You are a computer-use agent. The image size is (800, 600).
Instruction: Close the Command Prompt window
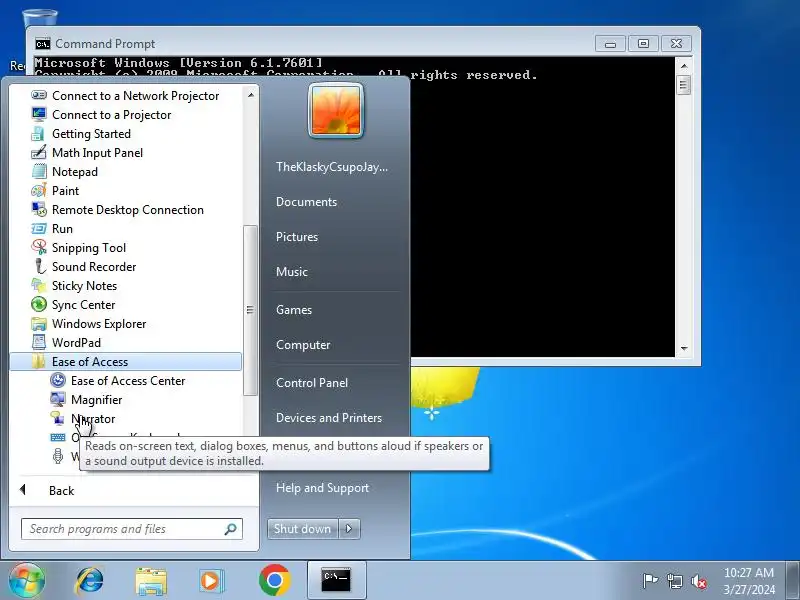point(677,44)
